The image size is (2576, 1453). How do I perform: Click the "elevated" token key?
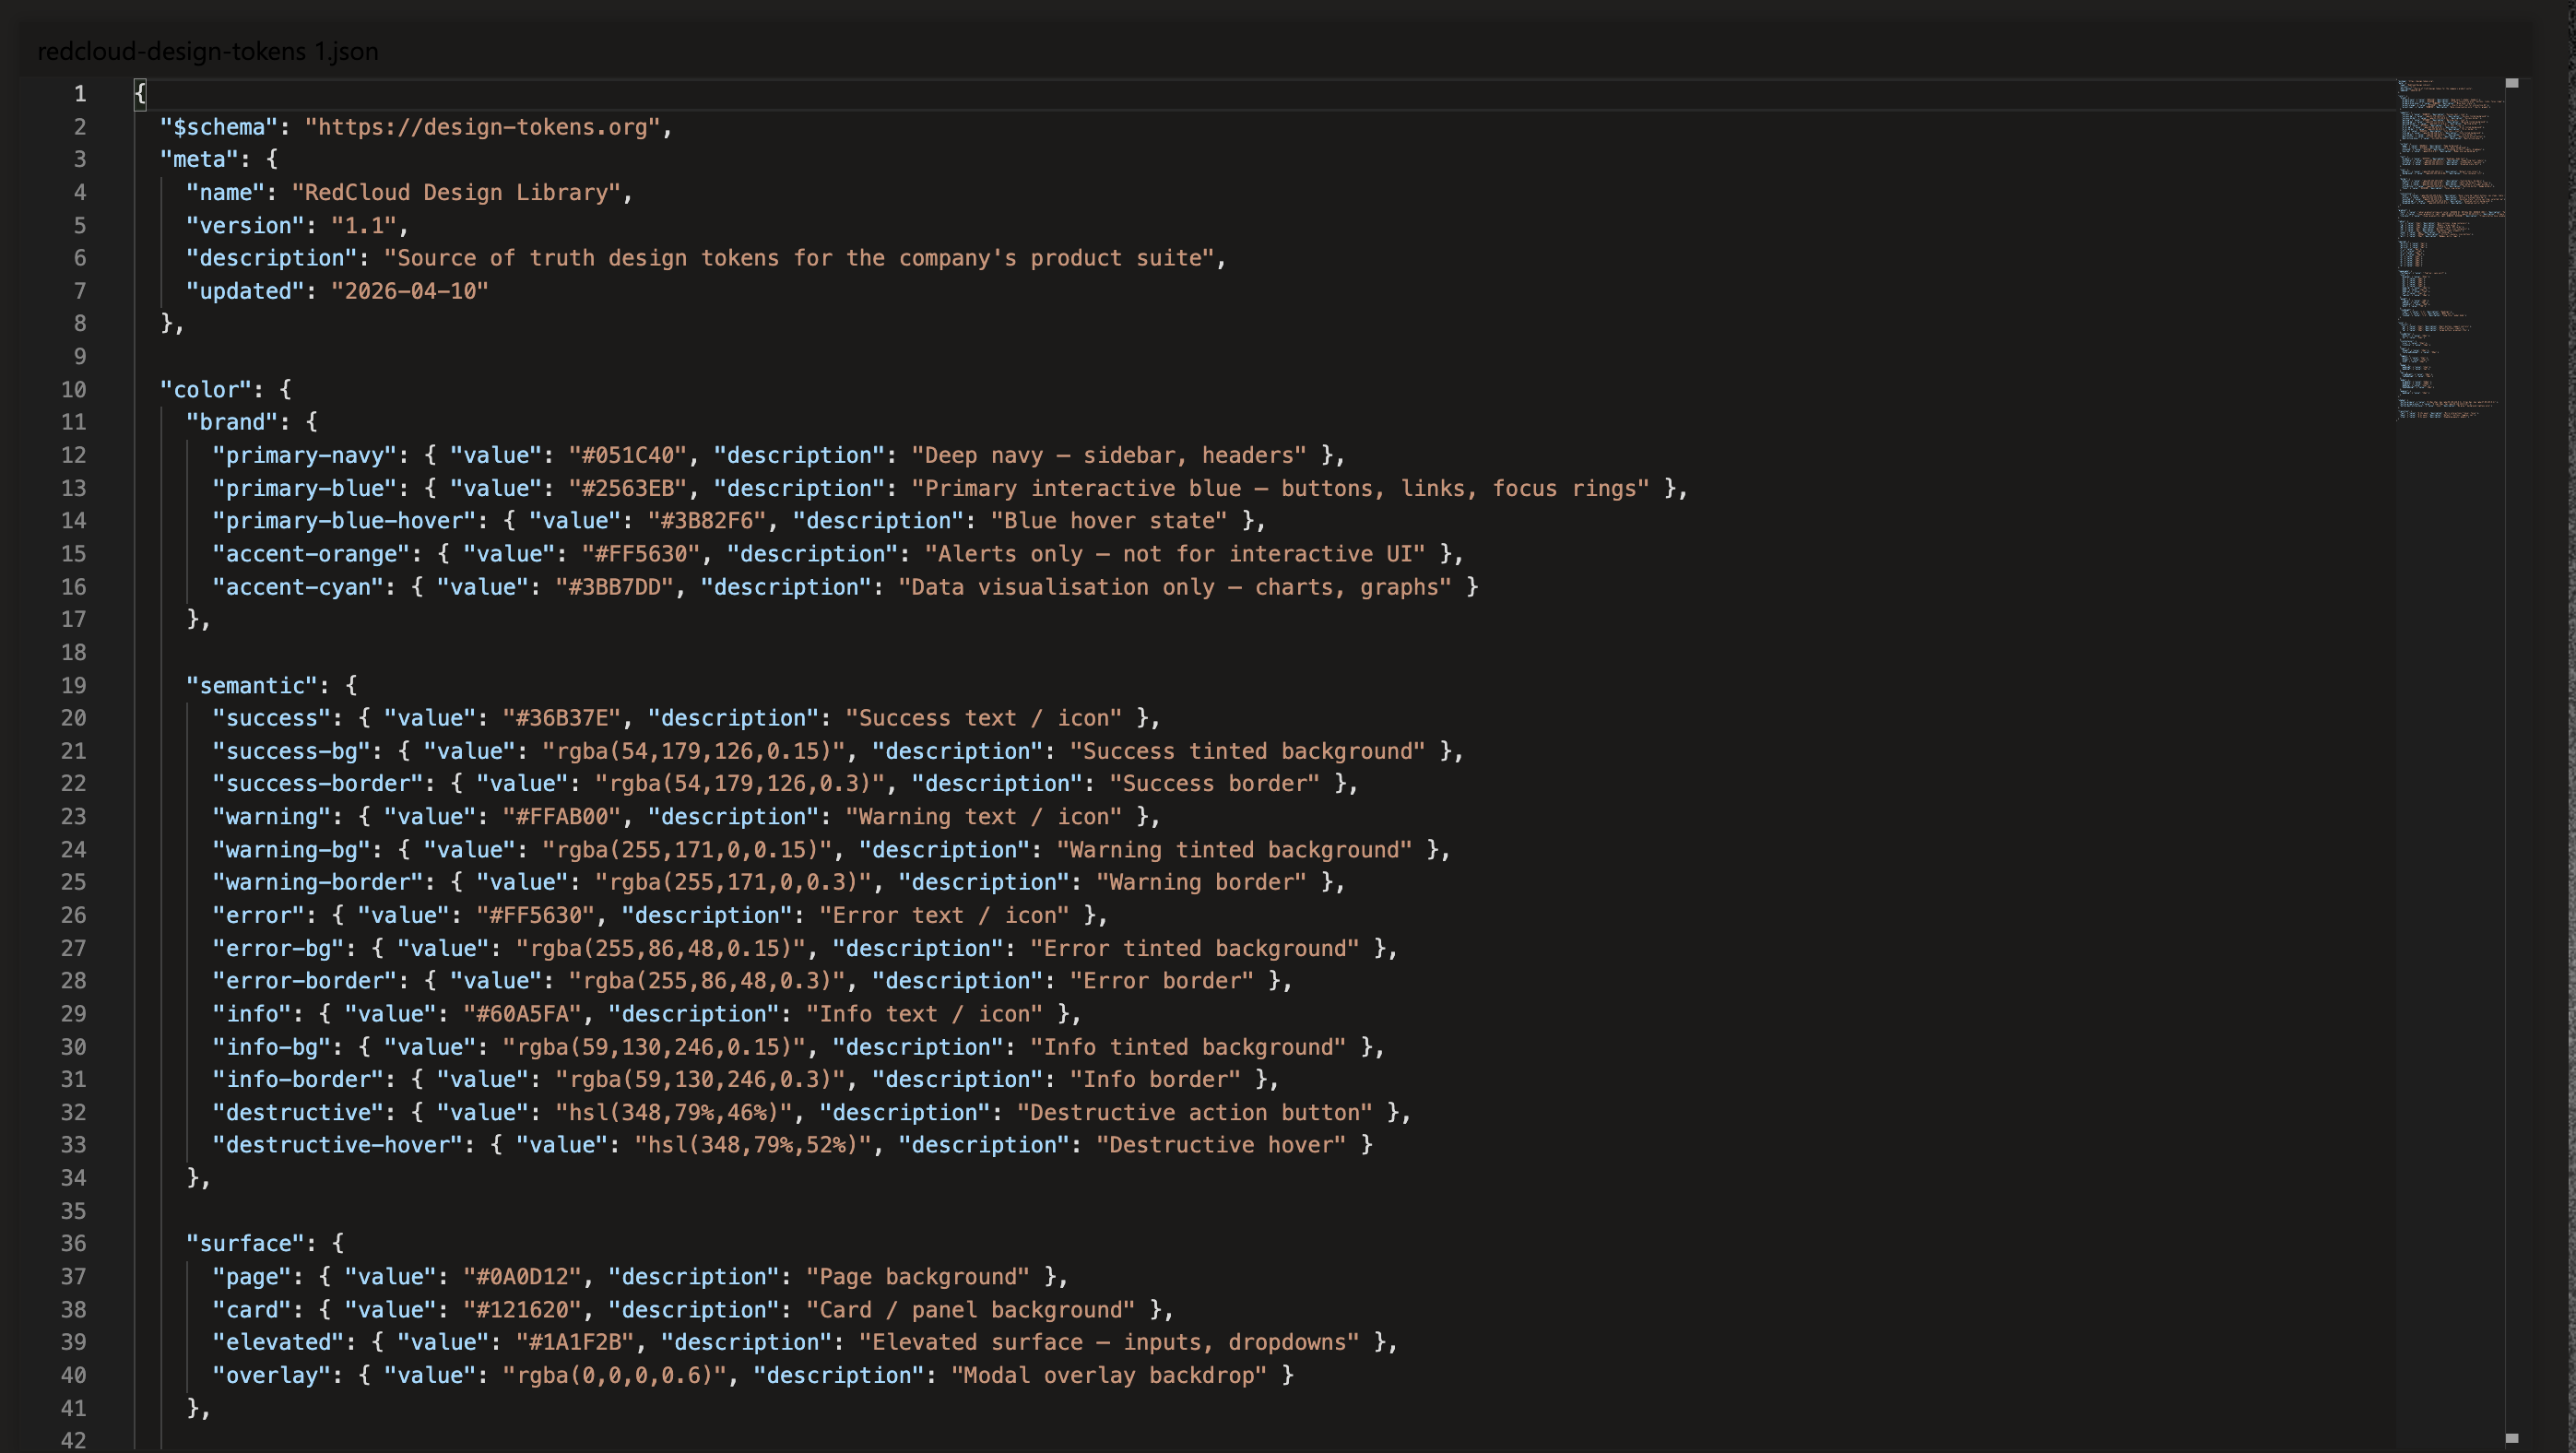[278, 1342]
